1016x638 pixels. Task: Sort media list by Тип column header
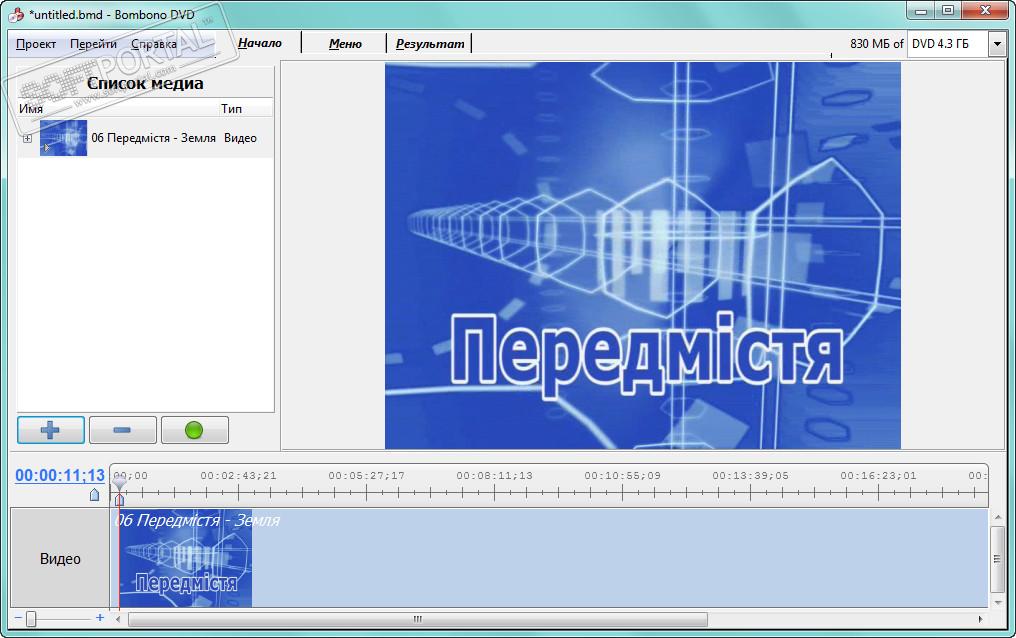[x=245, y=108]
